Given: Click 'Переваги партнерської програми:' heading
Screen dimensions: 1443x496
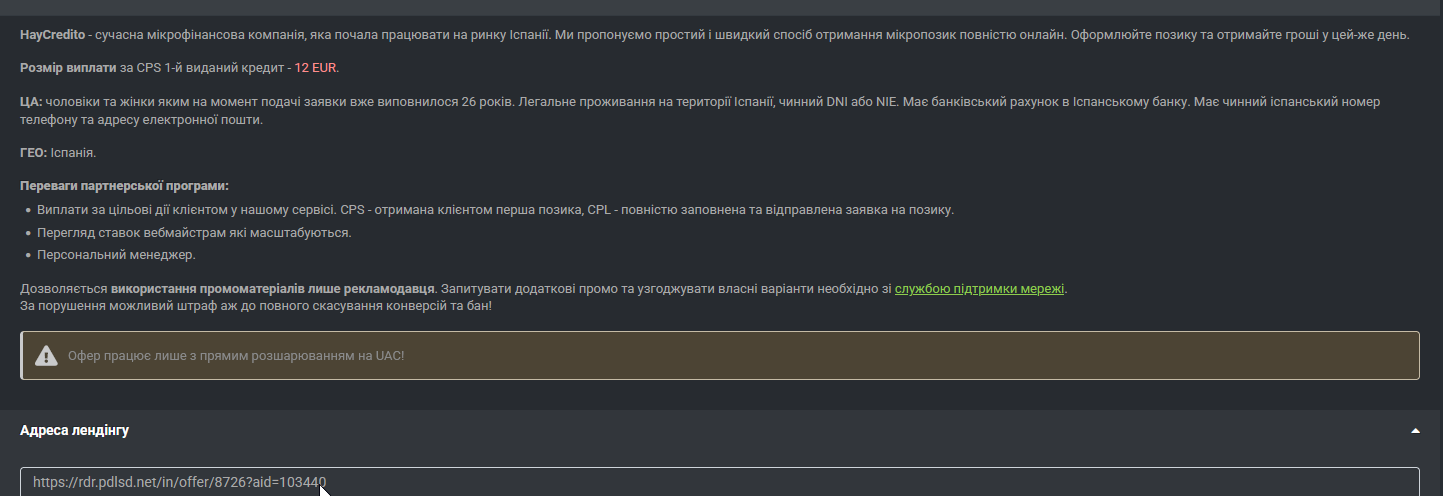Looking at the screenshot, I should tap(124, 186).
